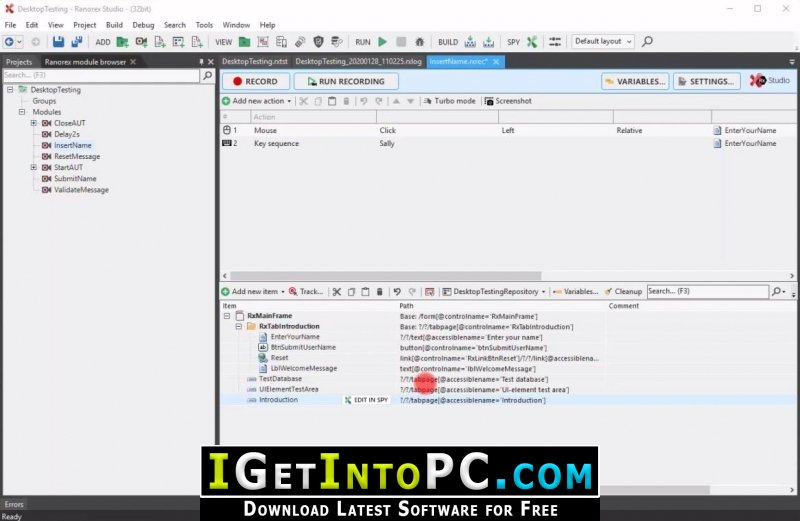Click the repository Search (F3) field
Image resolution: width=800 pixels, height=521 pixels.
(707, 291)
